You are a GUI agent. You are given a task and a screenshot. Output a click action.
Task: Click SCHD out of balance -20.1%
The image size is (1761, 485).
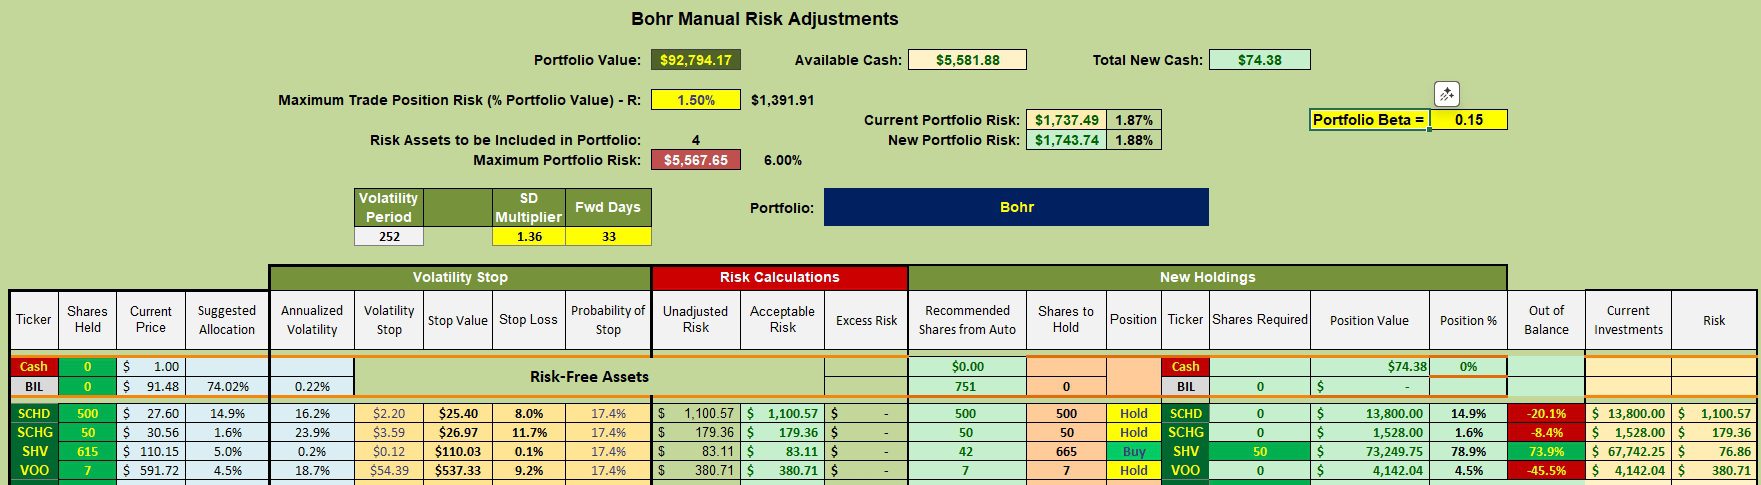click(x=1546, y=413)
